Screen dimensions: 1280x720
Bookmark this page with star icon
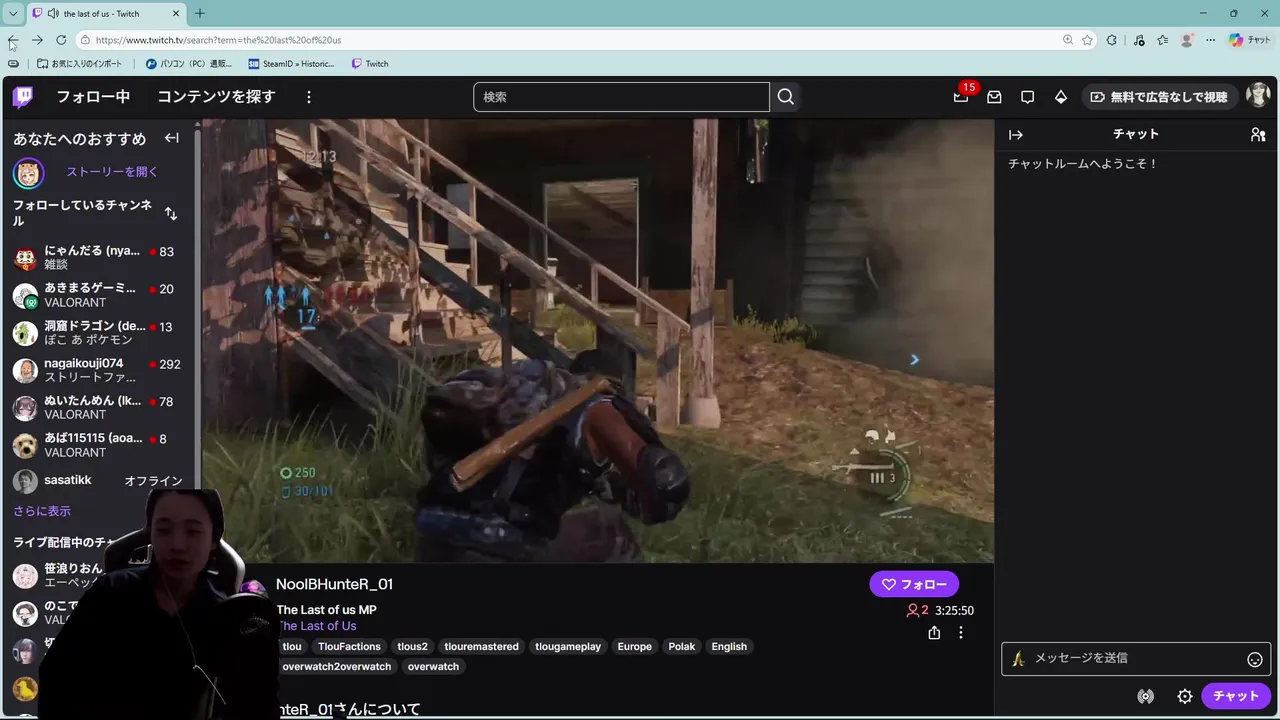click(x=1087, y=40)
